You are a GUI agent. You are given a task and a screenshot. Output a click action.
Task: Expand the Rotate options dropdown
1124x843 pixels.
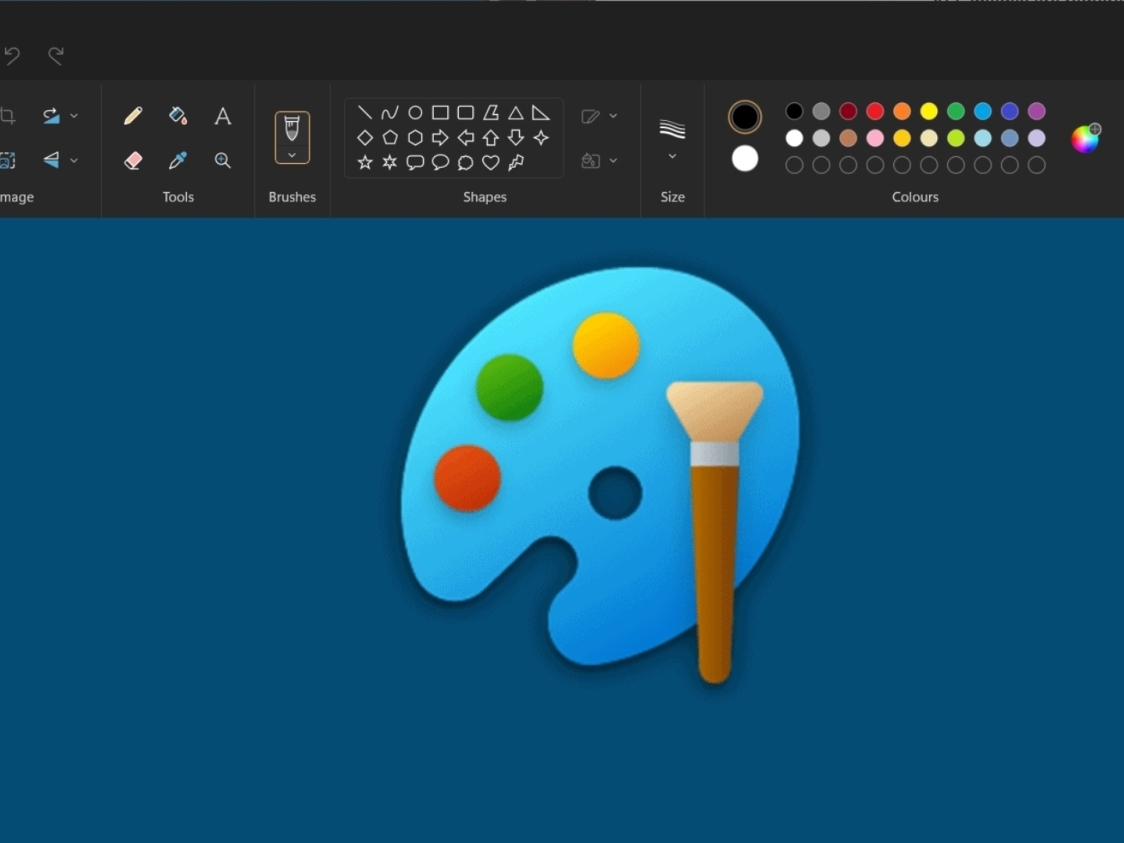(x=74, y=116)
